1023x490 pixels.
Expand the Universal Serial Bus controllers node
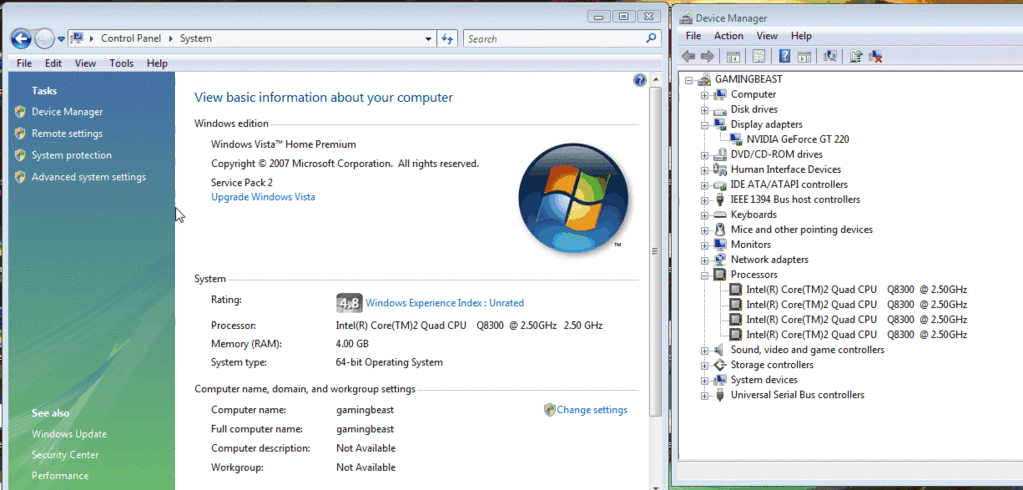point(705,395)
